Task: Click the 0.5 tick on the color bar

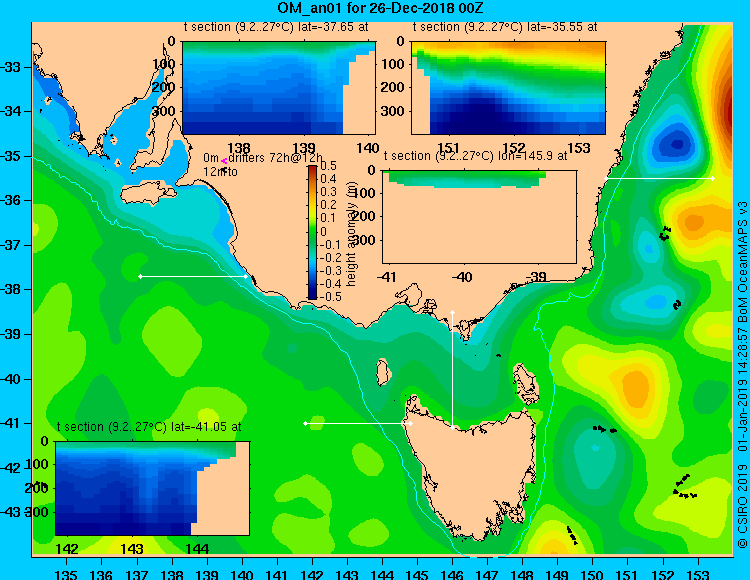Action: (x=328, y=166)
